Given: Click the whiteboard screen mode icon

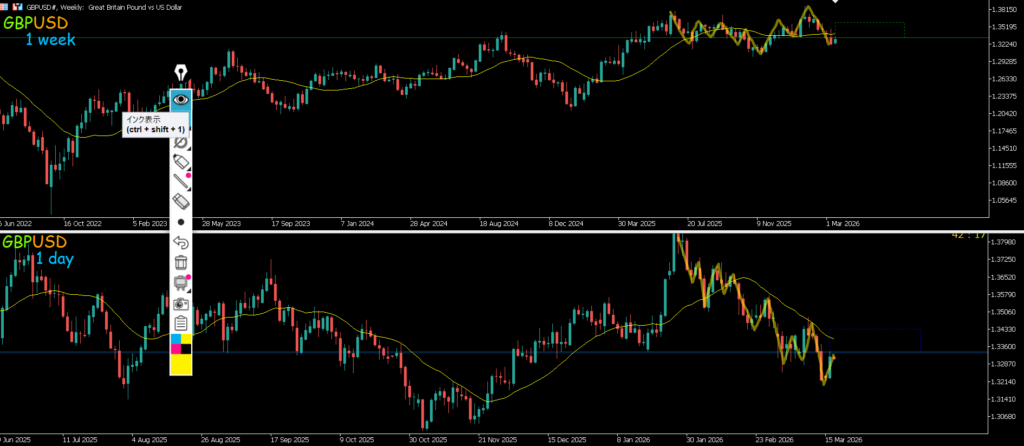Looking at the screenshot, I should (x=181, y=284).
